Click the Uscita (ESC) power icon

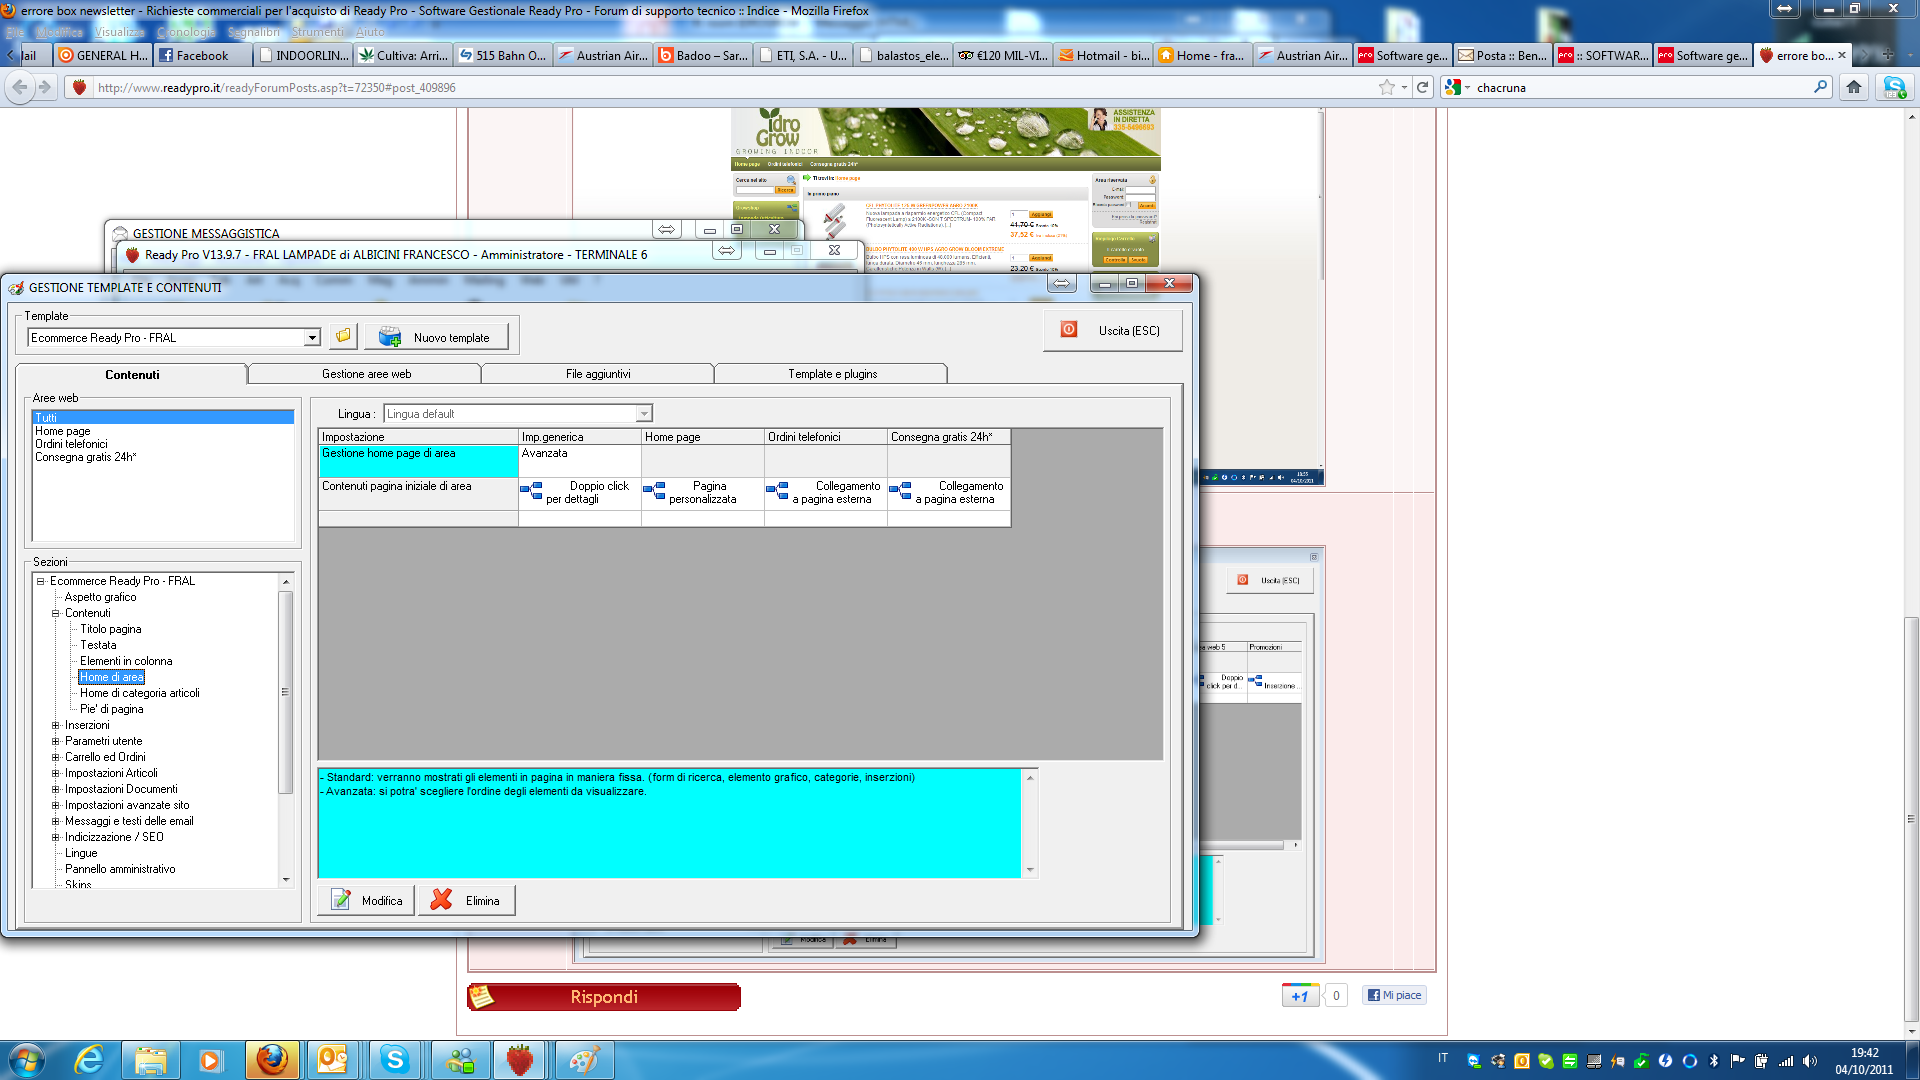(x=1069, y=330)
